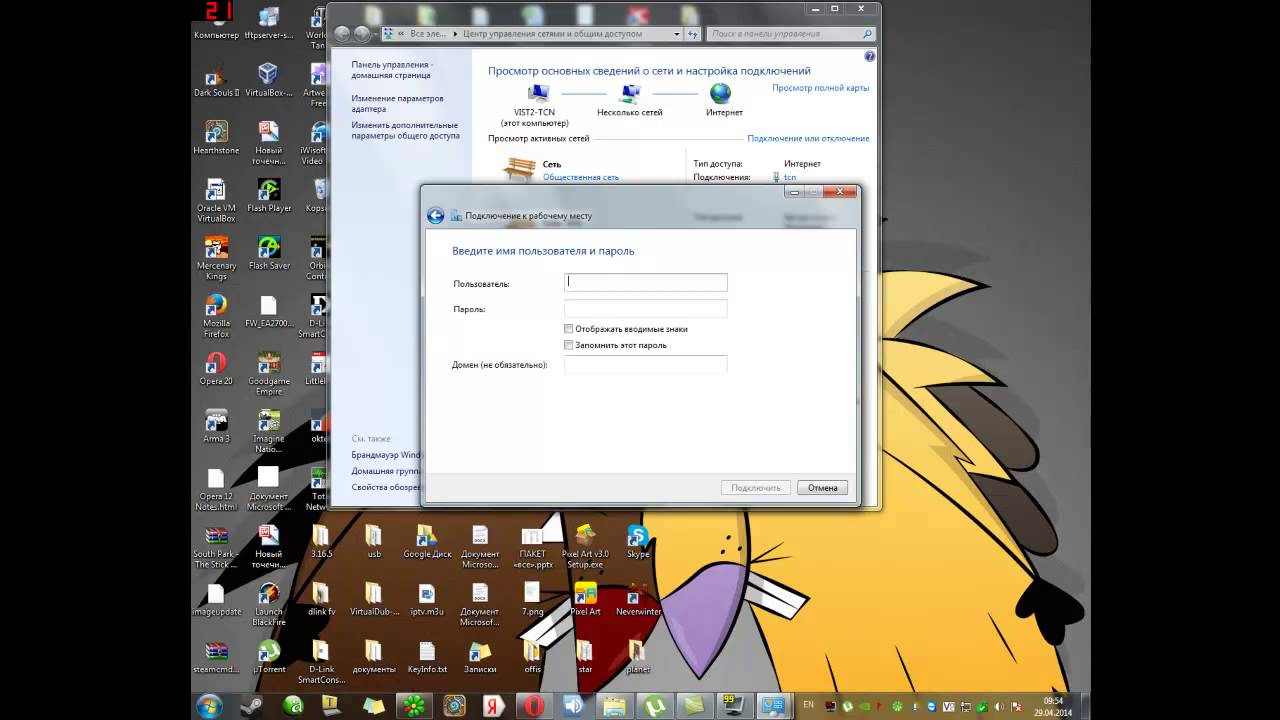1280x720 pixels.
Task: Open the Flash Player desktop shortcut
Action: 269,196
